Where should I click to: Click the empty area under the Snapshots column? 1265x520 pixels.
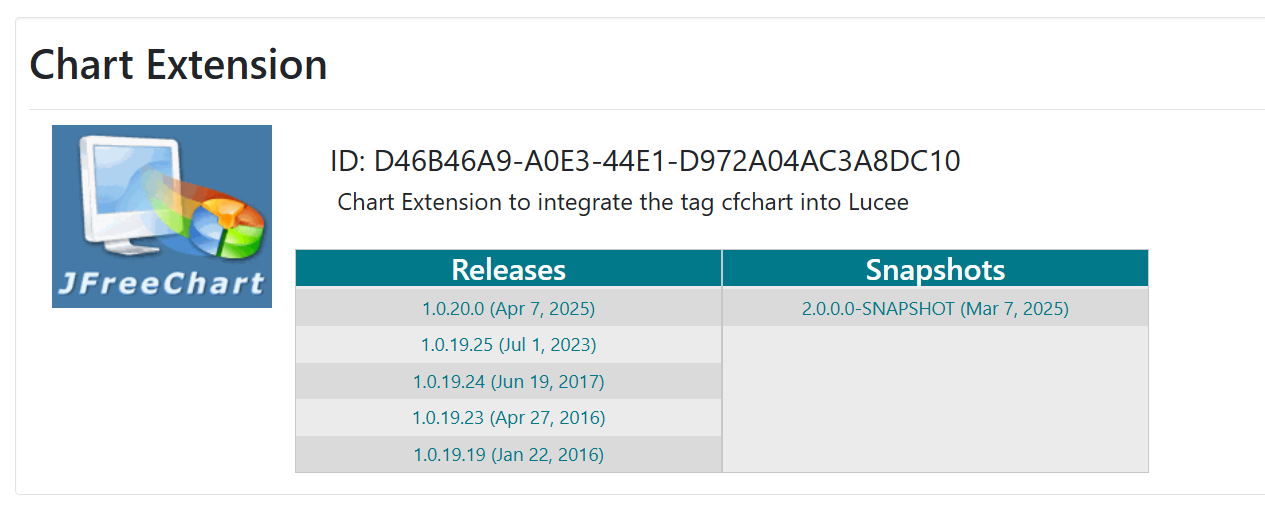coord(935,399)
